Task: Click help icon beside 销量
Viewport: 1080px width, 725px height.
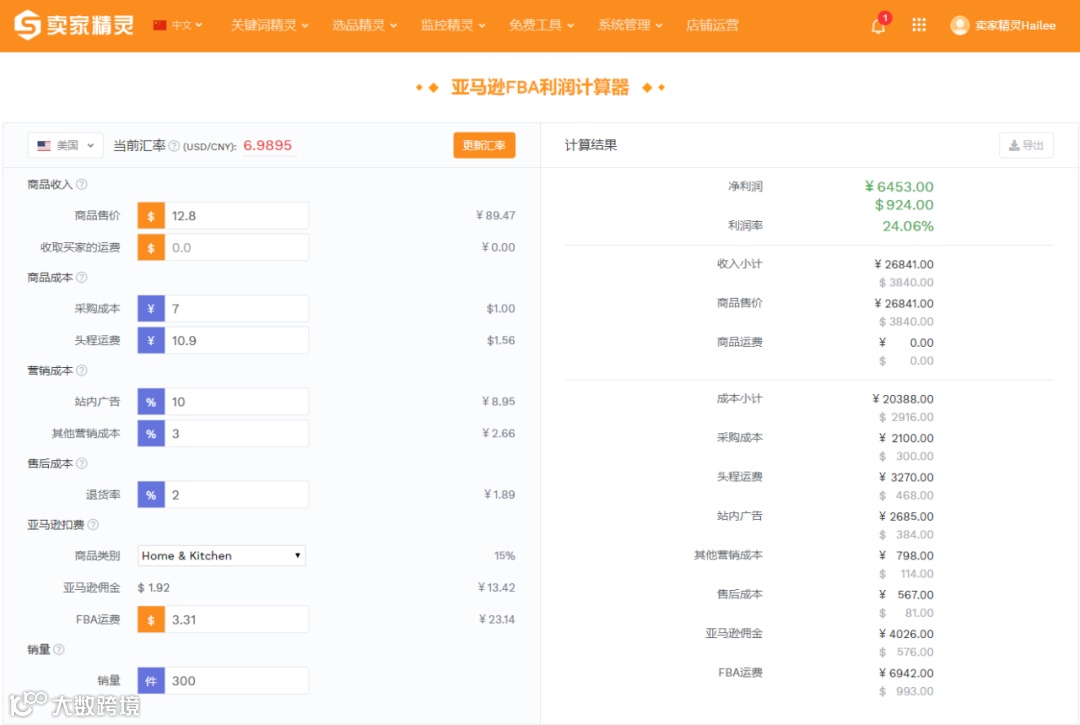Action: (x=59, y=649)
